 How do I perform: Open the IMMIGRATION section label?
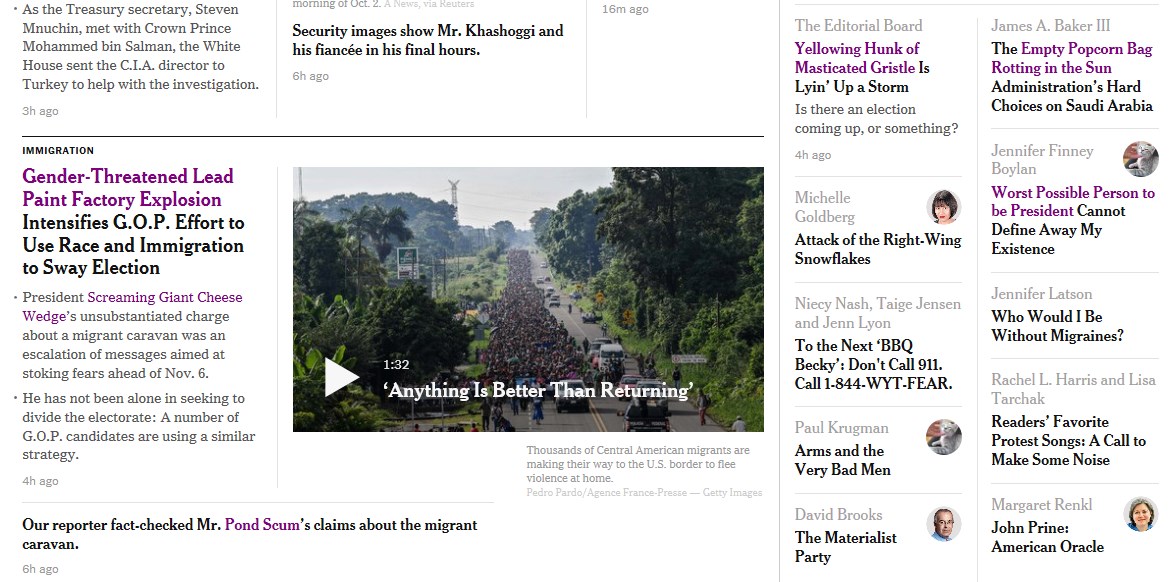point(58,151)
